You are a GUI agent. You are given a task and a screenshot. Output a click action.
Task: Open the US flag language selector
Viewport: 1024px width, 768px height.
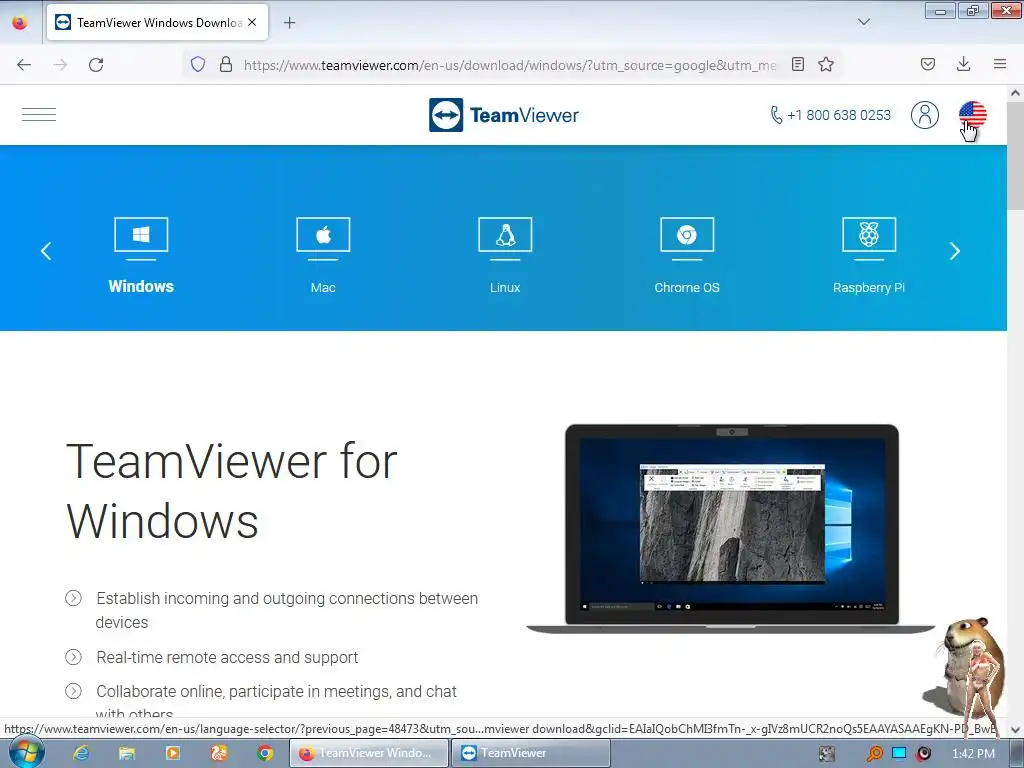(972, 115)
